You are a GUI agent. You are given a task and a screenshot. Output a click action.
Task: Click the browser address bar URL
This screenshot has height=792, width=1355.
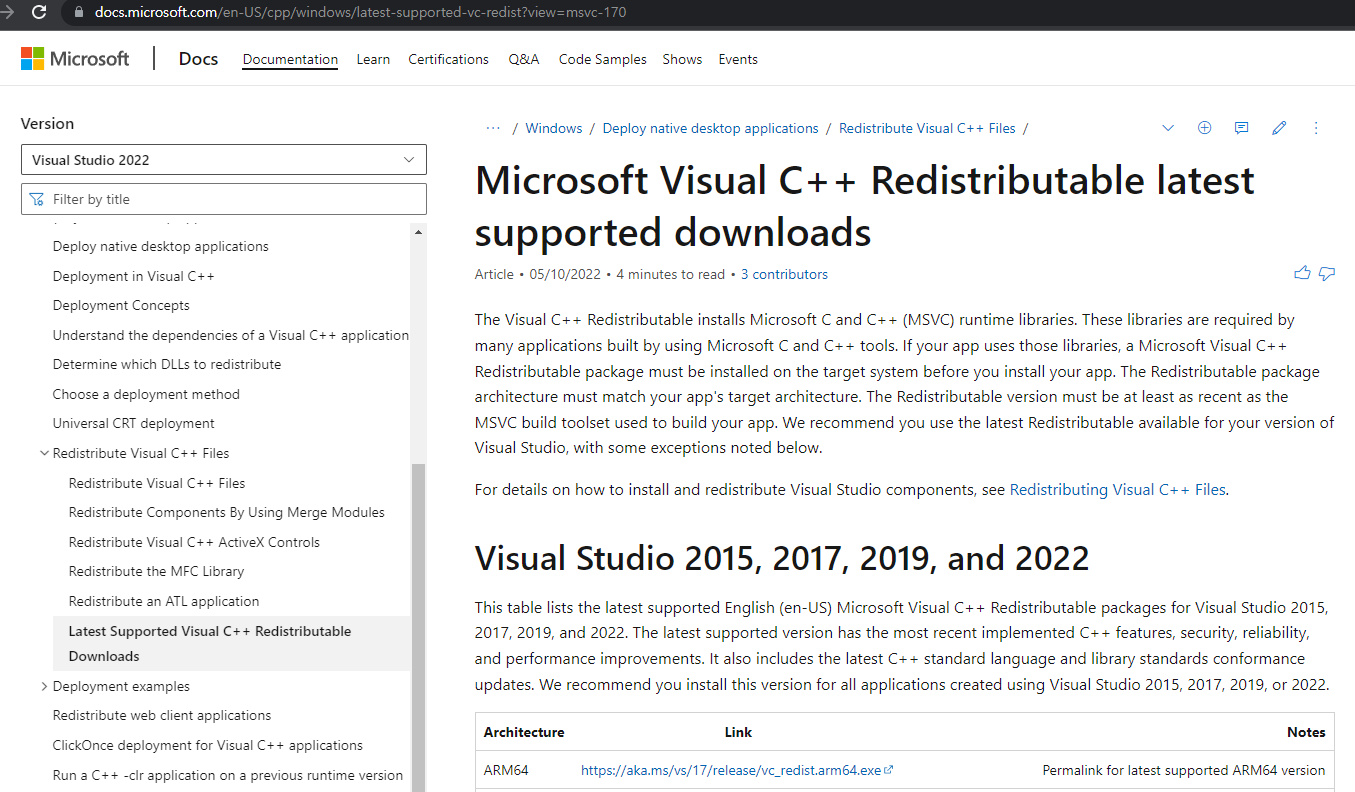coord(361,13)
